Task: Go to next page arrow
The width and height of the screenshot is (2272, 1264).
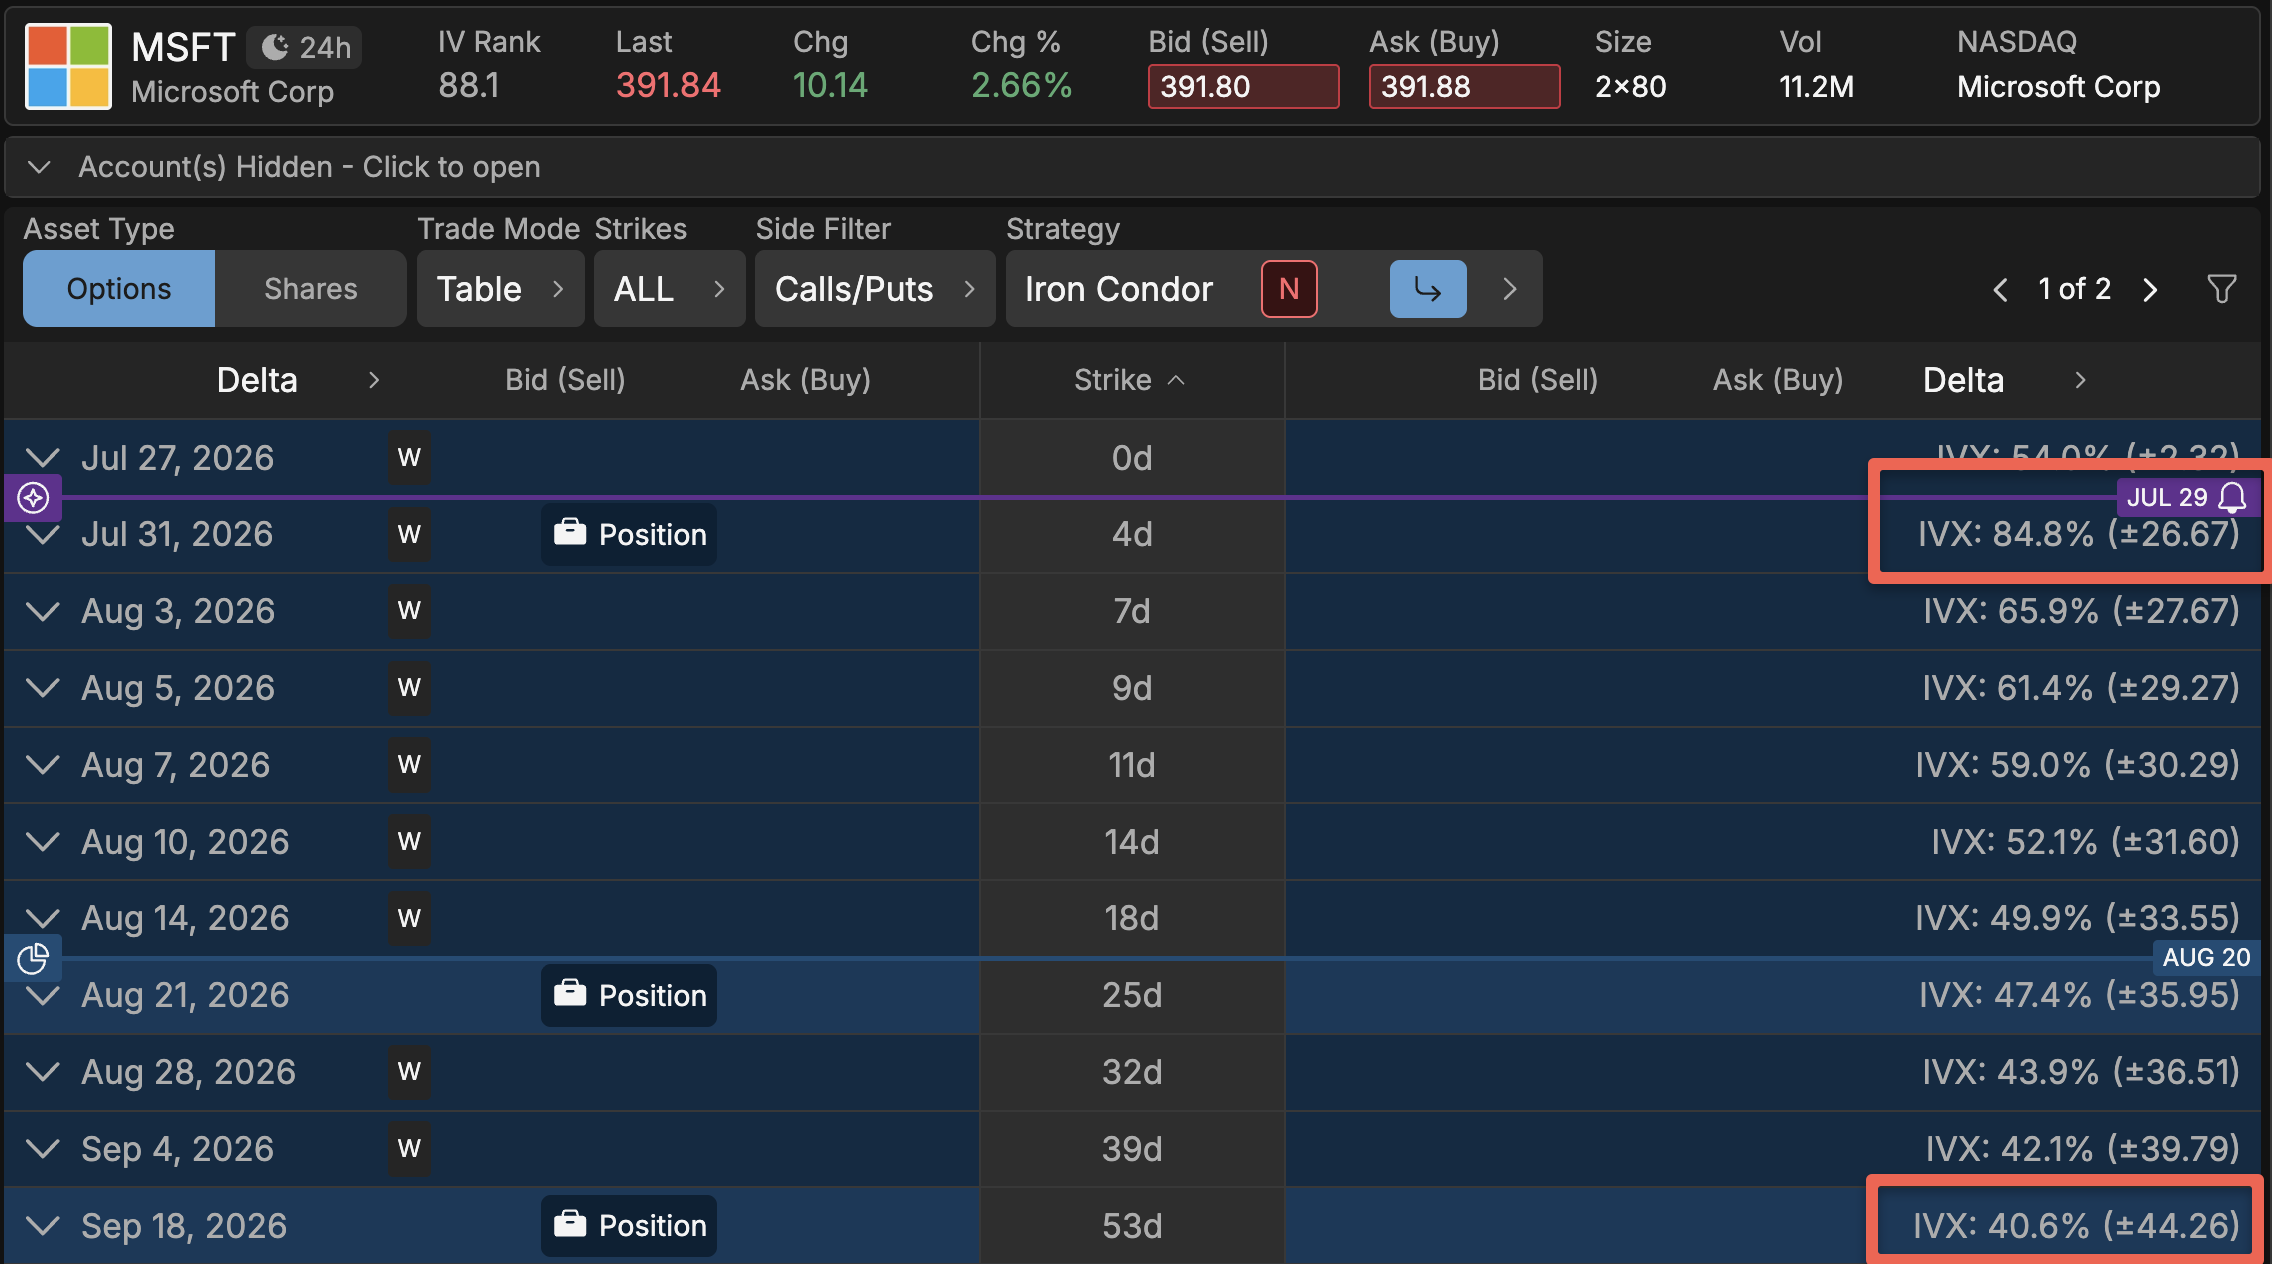Action: click(2150, 290)
